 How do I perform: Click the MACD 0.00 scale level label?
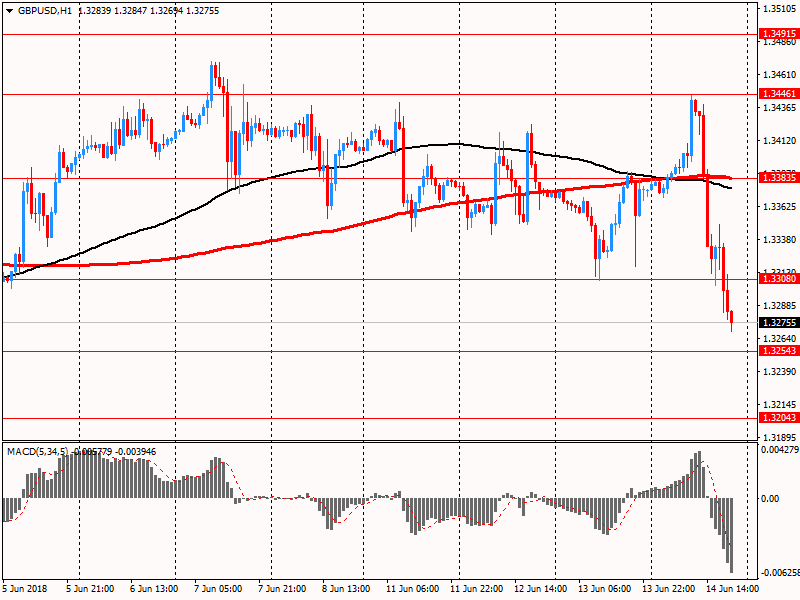pos(772,498)
